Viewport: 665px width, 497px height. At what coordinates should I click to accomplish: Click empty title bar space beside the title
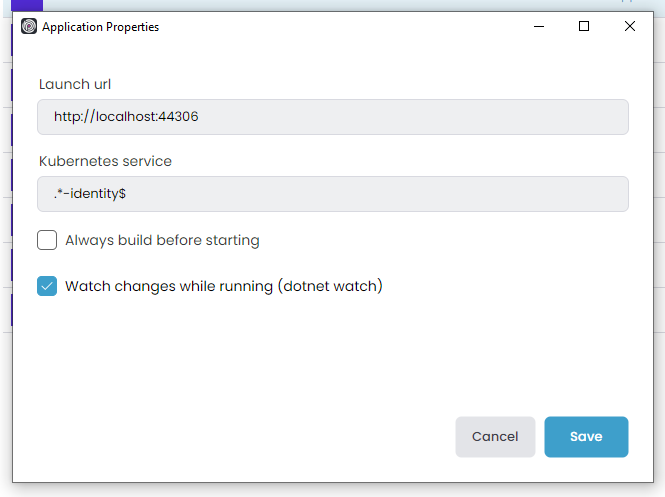click(x=340, y=27)
